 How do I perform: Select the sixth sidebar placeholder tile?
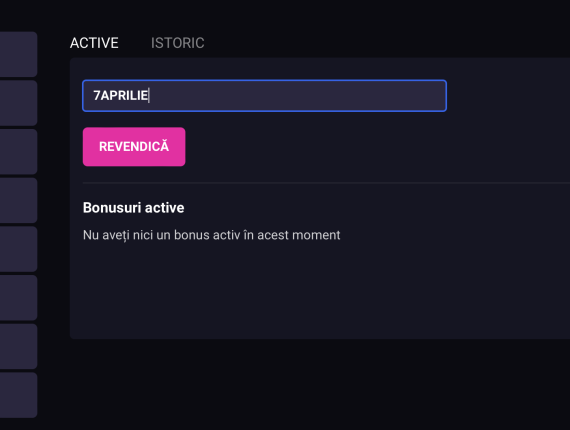[18, 298]
